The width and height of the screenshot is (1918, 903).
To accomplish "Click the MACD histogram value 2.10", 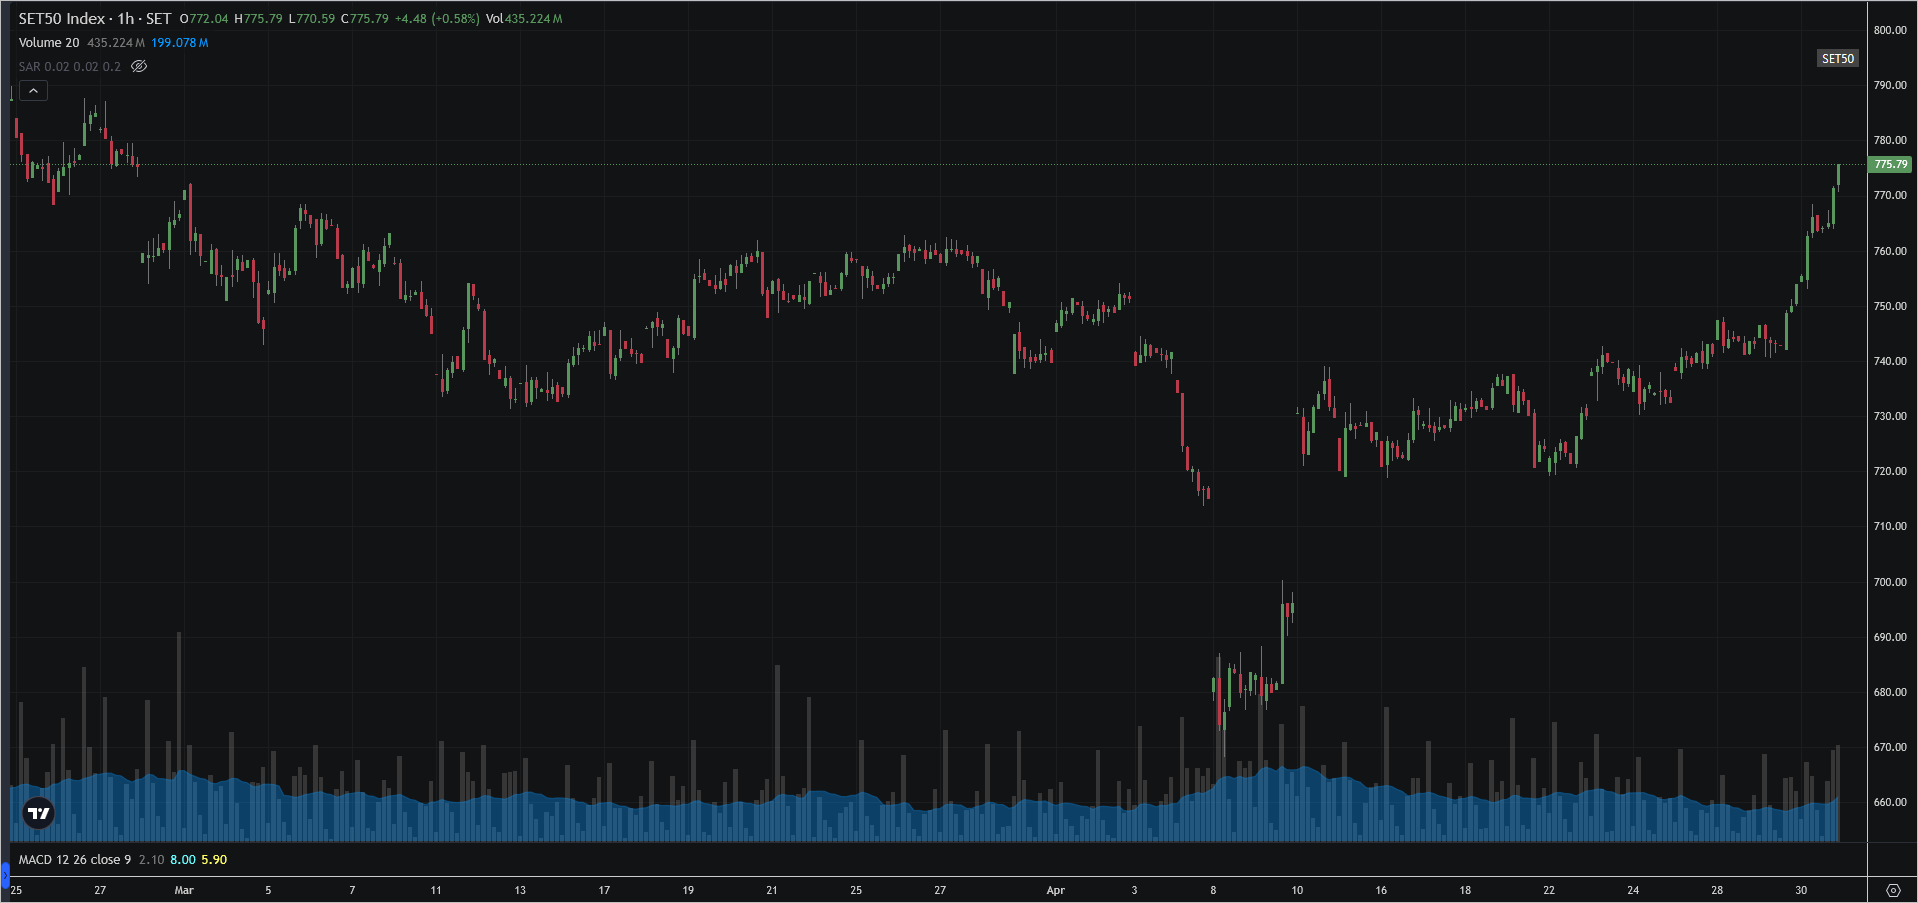I will [x=151, y=860].
